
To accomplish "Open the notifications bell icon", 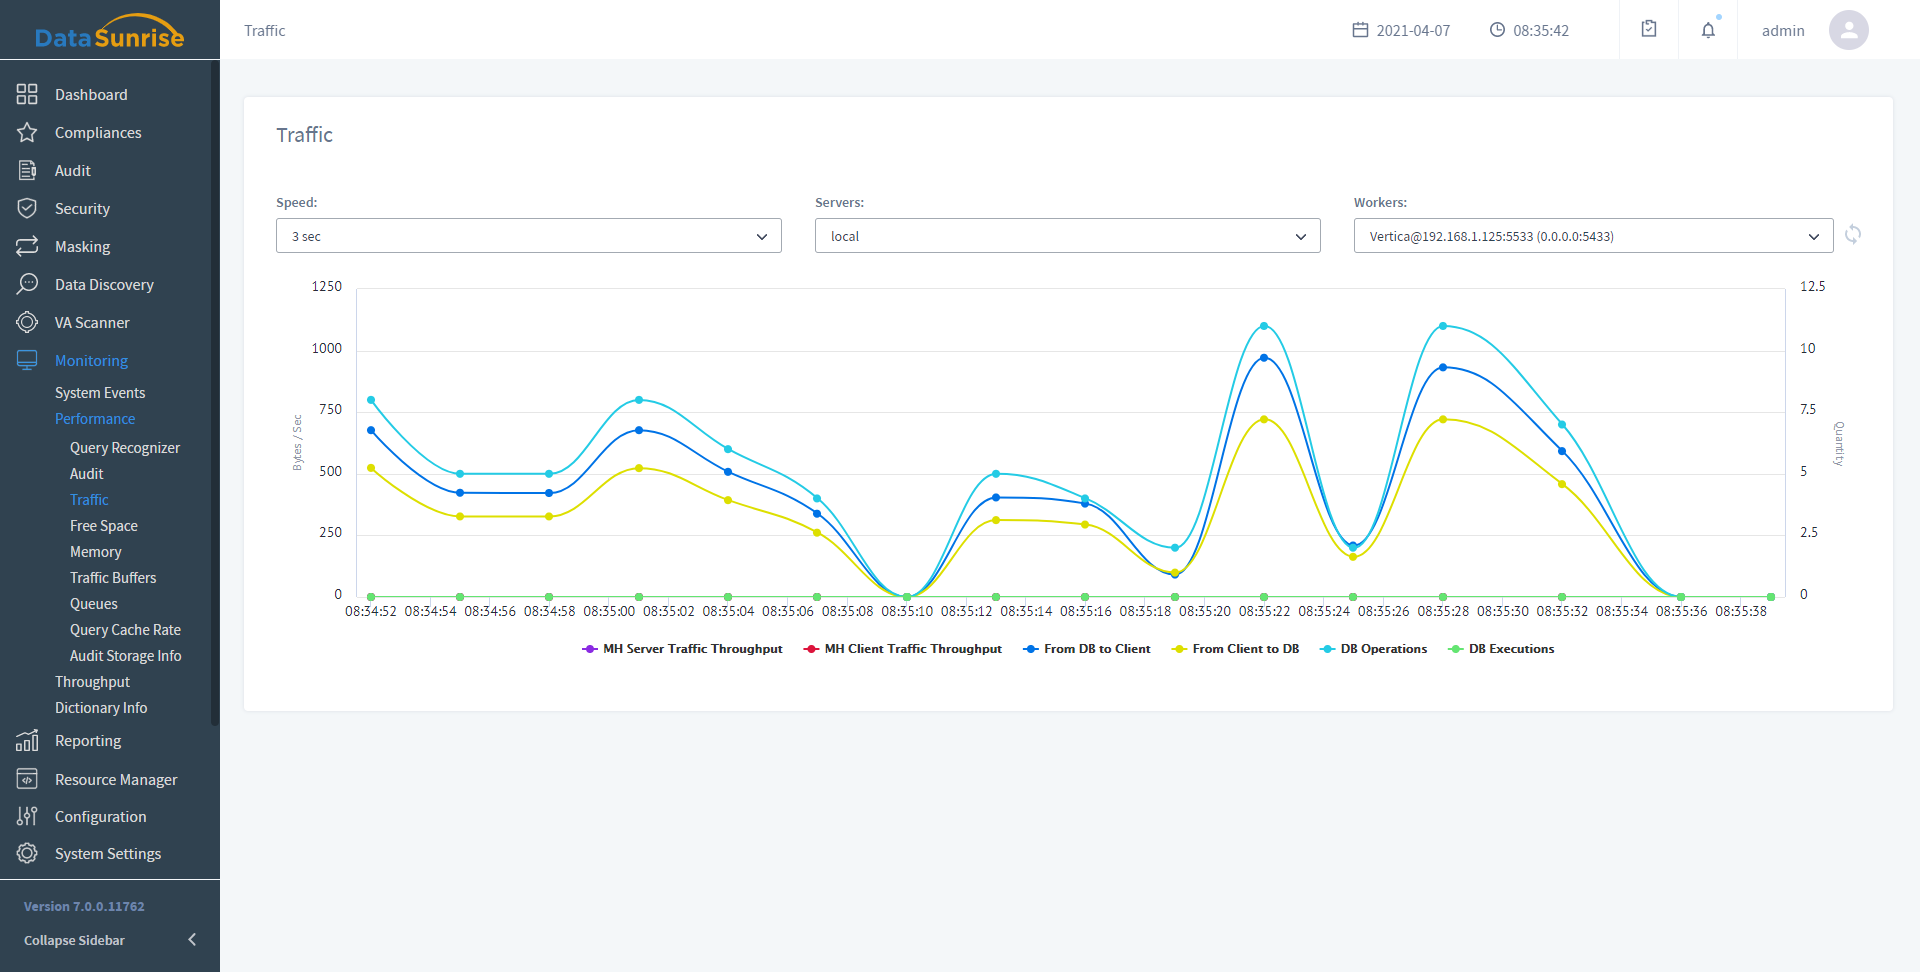I will pyautogui.click(x=1708, y=30).
